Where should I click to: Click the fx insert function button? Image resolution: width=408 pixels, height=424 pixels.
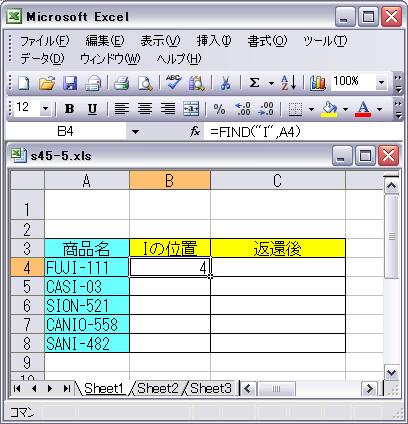tap(195, 132)
